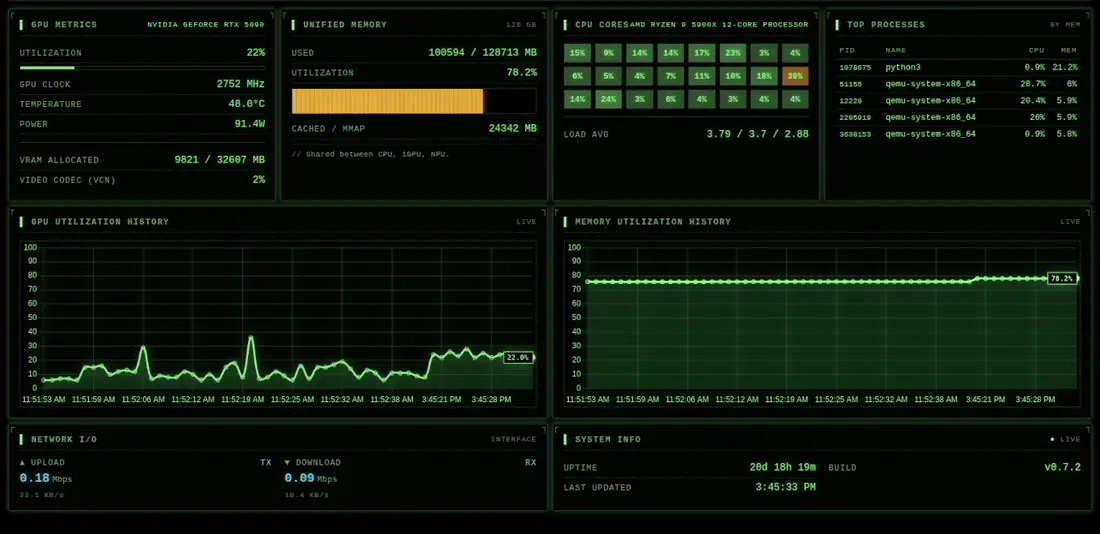The width and height of the screenshot is (1100, 534).
Task: Sort processes by the CPU column header
Action: 1036,51
